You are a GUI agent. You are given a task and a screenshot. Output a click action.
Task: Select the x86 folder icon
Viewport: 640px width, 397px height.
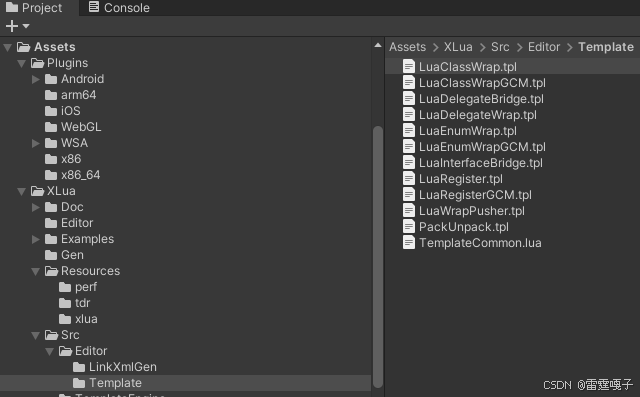[x=51, y=159]
